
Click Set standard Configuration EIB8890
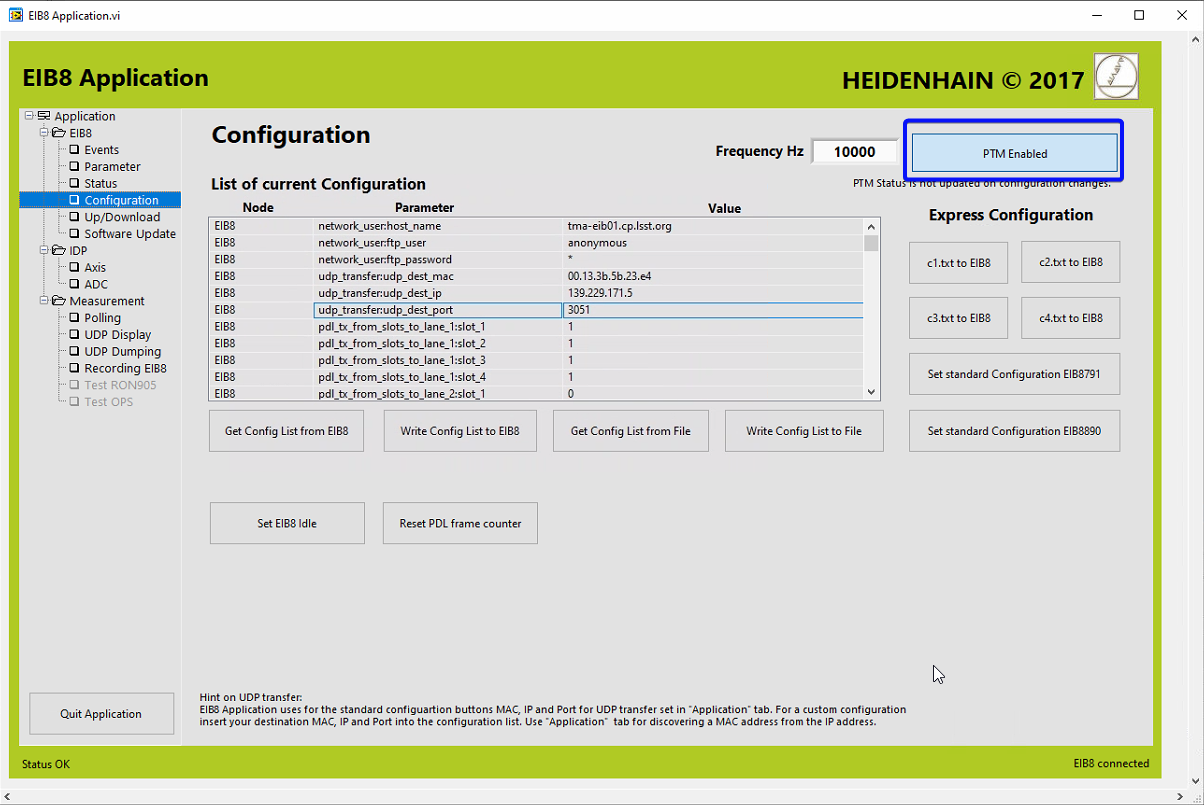(x=1014, y=431)
